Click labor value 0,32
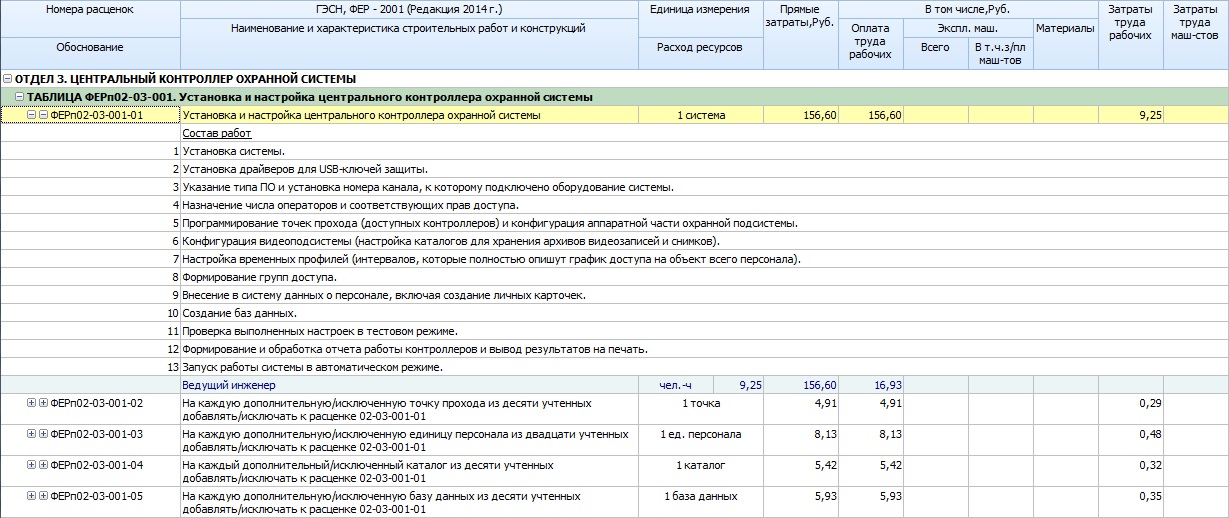The width and height of the screenshot is (1229, 518). tap(1150, 465)
